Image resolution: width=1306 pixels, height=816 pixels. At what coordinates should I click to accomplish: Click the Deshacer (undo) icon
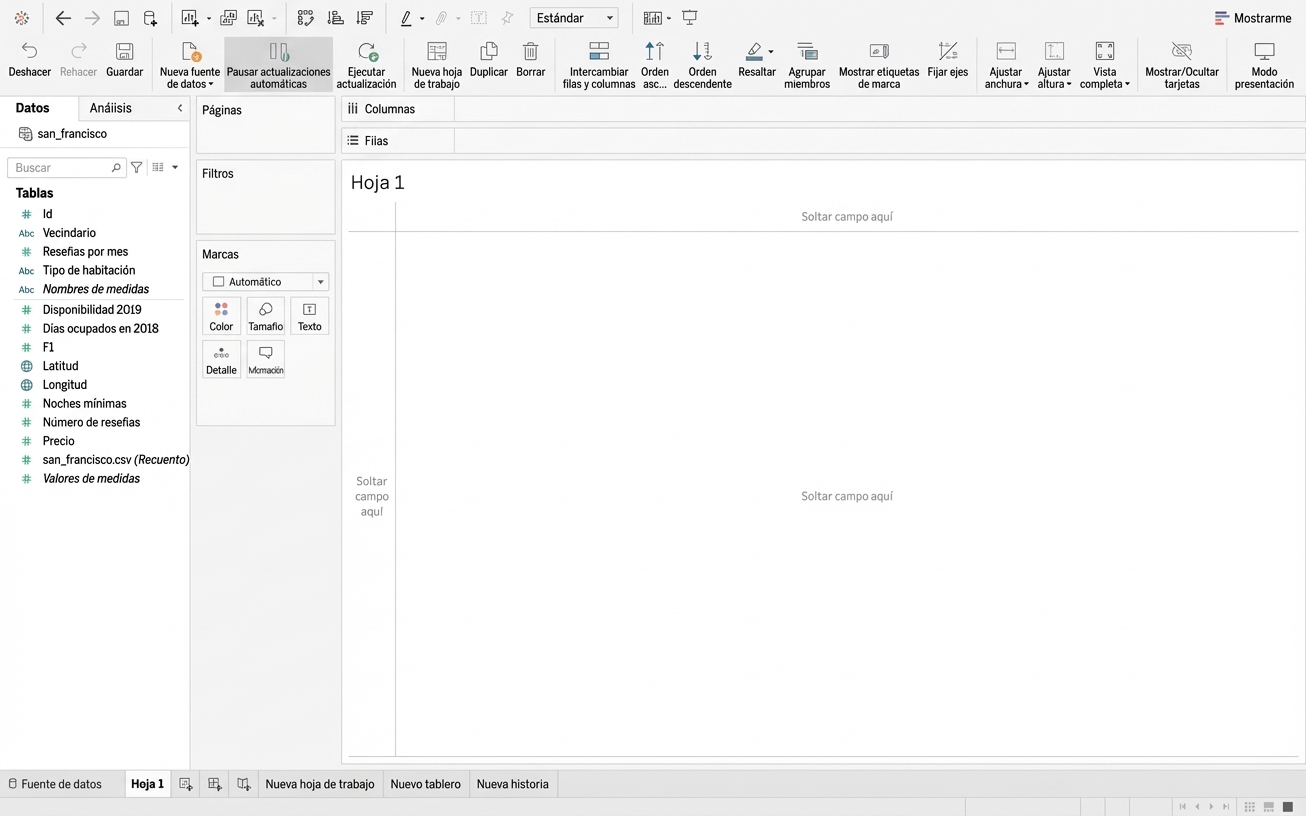29,52
